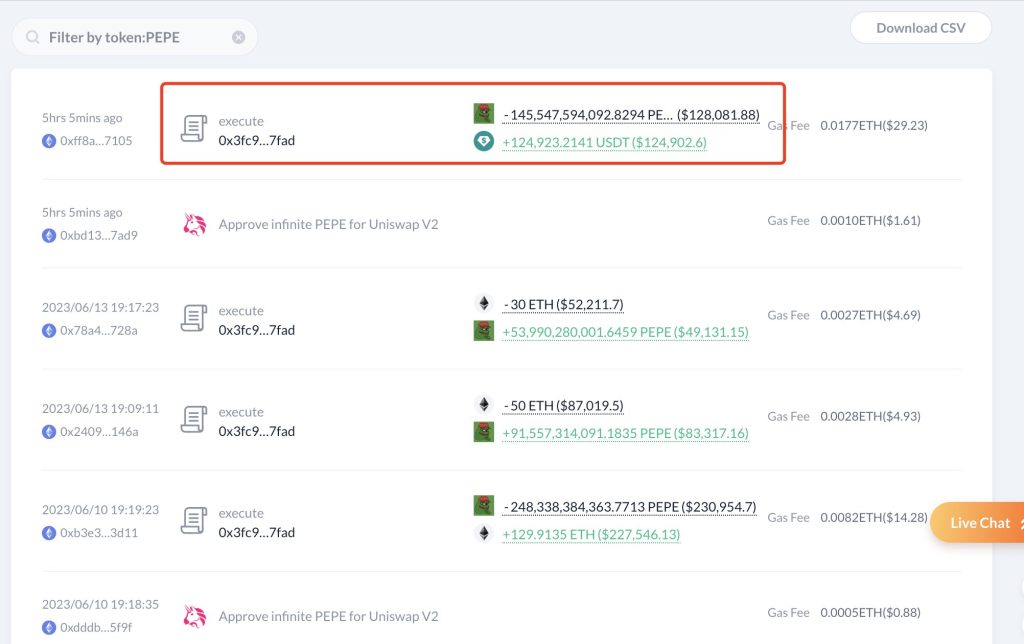
Task: Download the transaction history CSV
Action: [920, 28]
